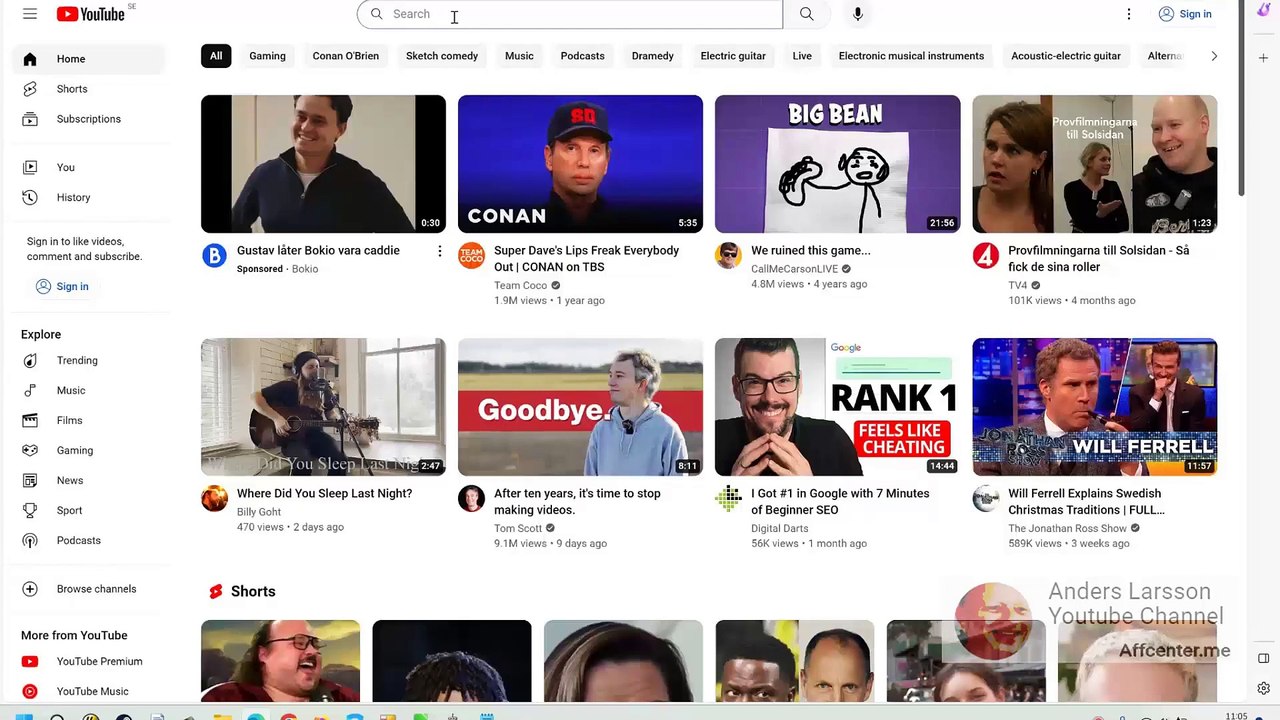This screenshot has width=1280, height=720.
Task: Click the YouTube logo
Action: click(x=91, y=14)
